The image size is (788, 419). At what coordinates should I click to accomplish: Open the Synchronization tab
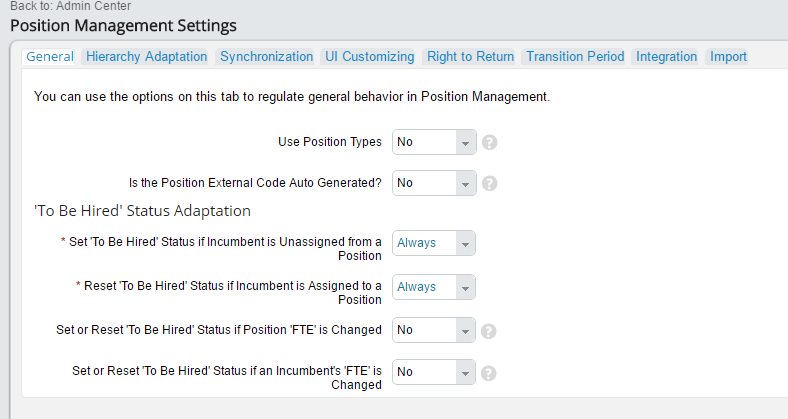[x=266, y=57]
